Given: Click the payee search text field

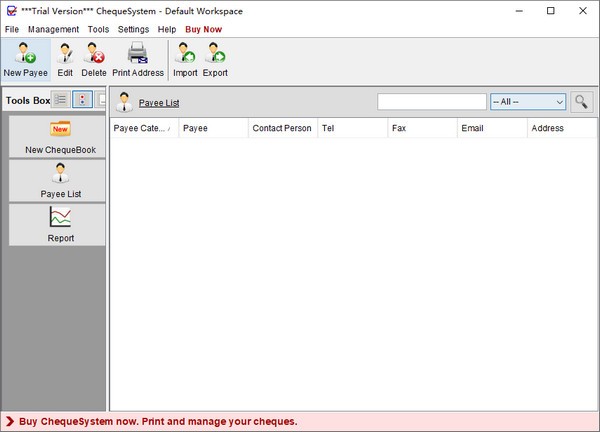Looking at the screenshot, I should 432,102.
